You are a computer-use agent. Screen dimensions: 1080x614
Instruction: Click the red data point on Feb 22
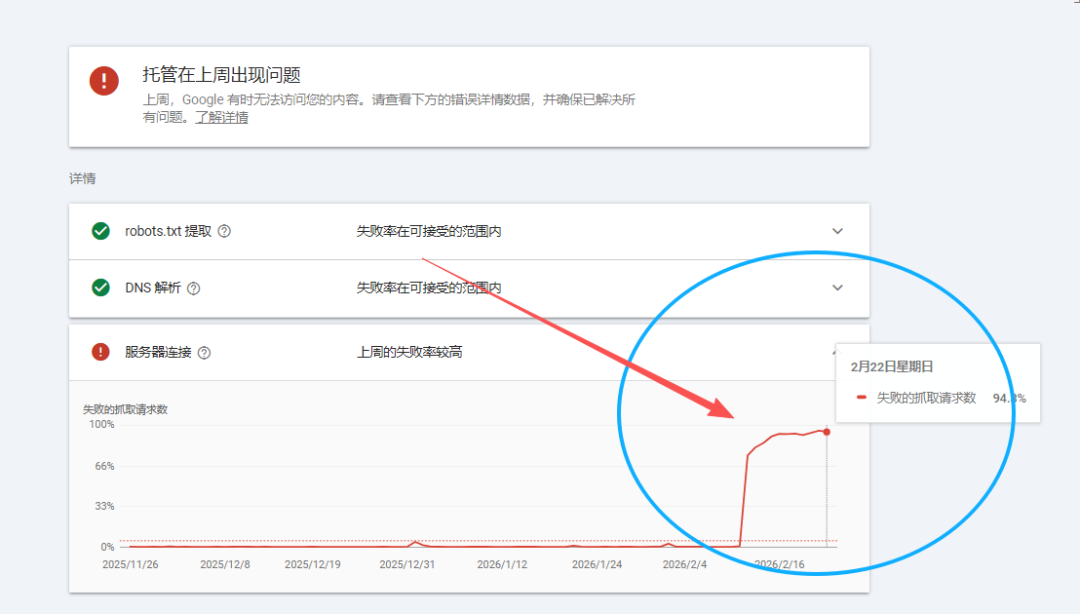tap(827, 432)
